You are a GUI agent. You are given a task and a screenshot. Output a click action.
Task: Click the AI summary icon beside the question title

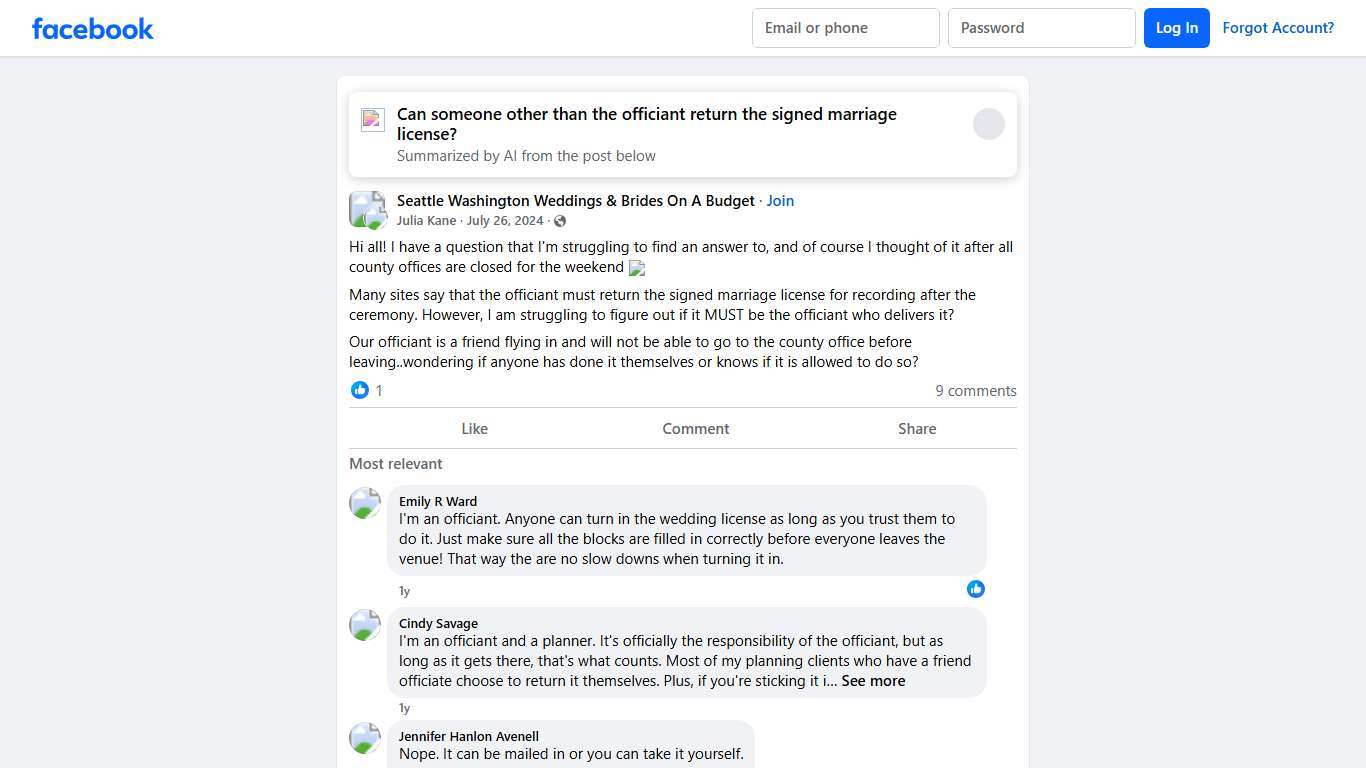373,120
